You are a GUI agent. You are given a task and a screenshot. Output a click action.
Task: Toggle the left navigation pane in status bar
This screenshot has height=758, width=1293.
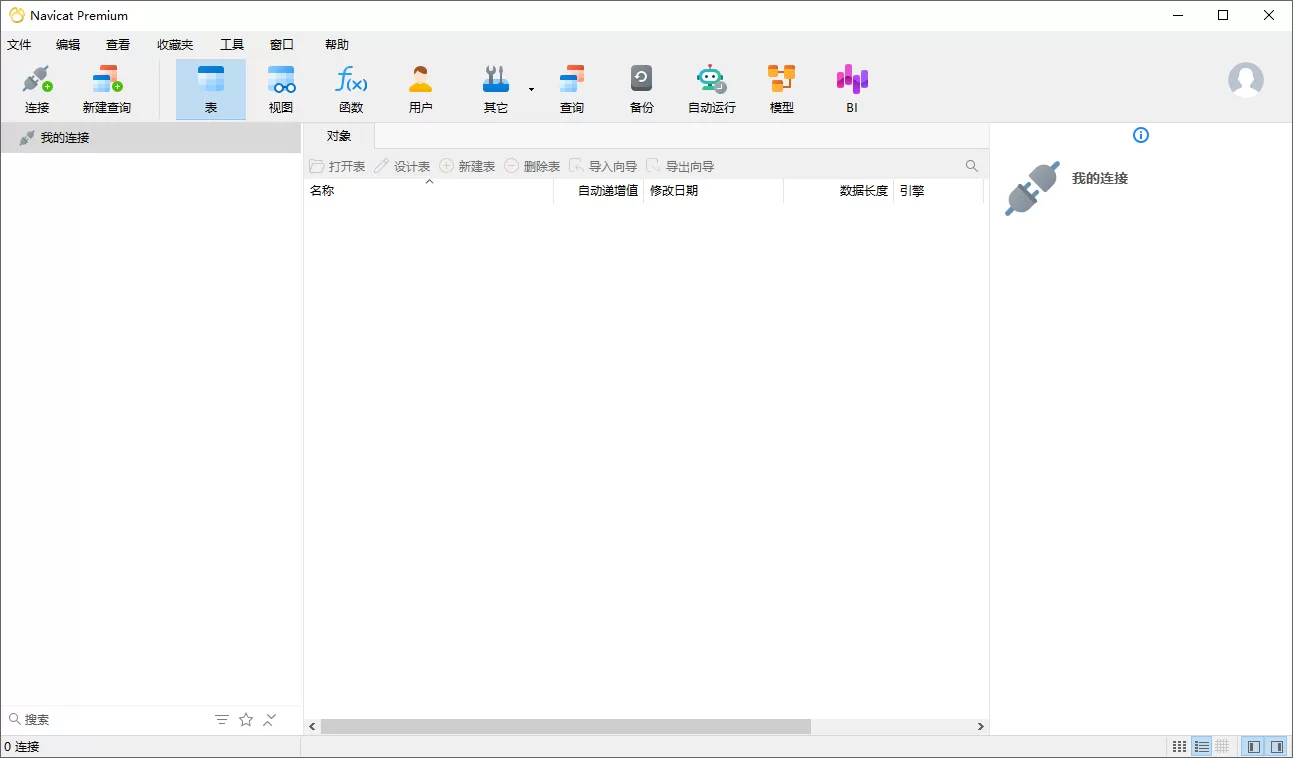pos(1253,746)
